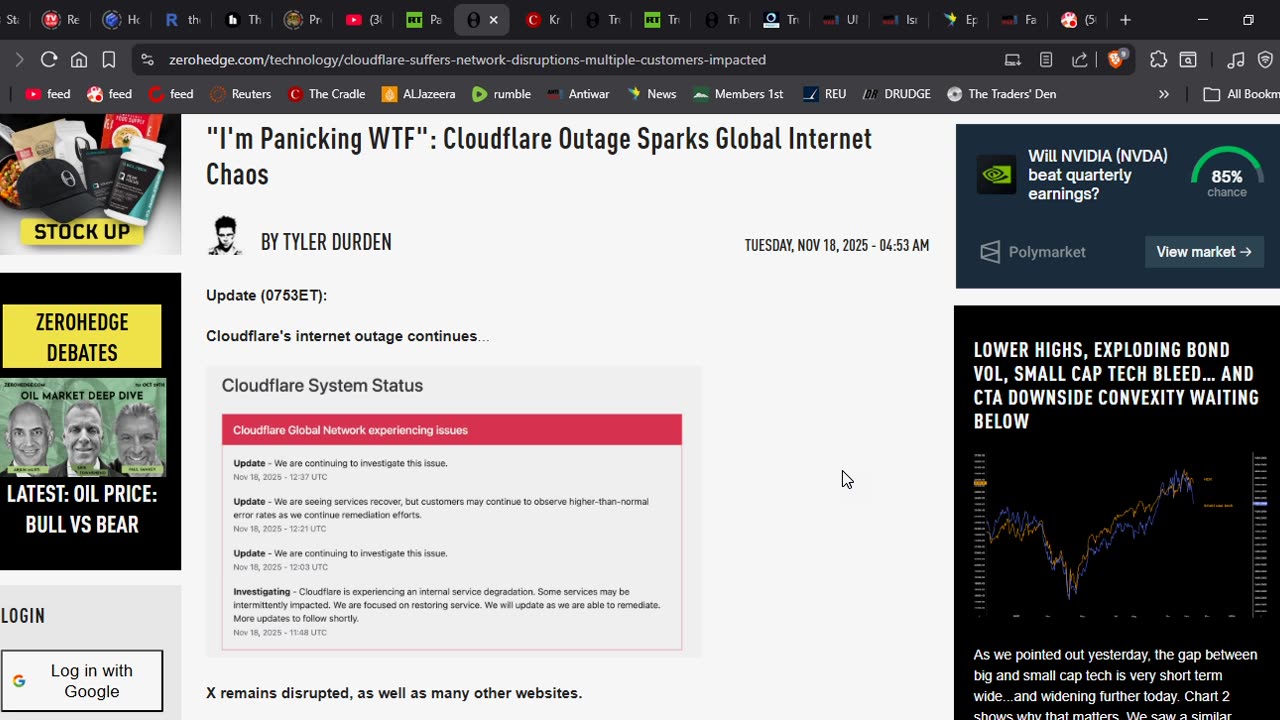Open a new tab with plus icon
The width and height of the screenshot is (1280, 720).
pyautogui.click(x=1125, y=19)
